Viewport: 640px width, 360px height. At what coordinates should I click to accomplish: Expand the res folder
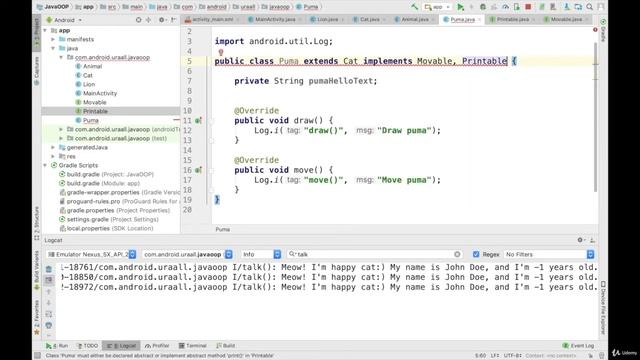(x=53, y=156)
